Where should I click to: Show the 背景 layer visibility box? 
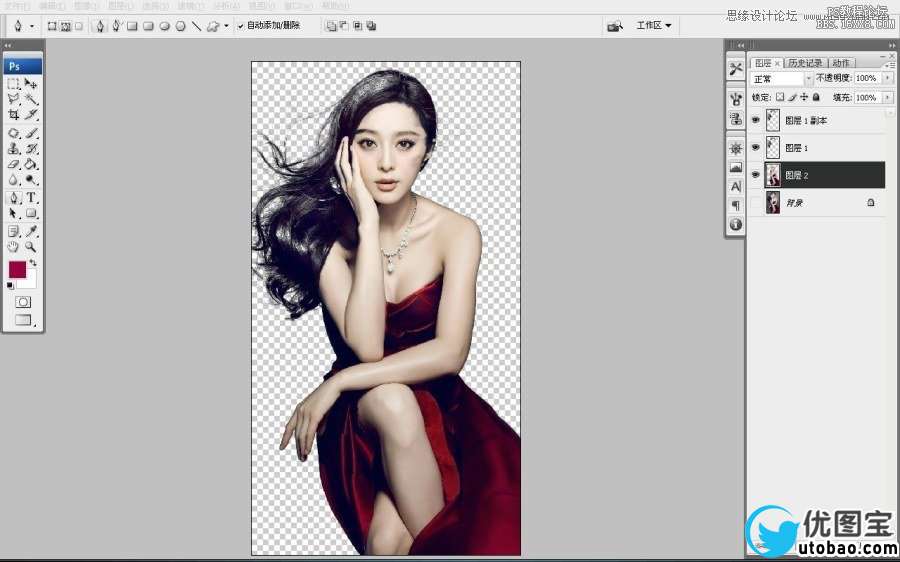(x=756, y=203)
